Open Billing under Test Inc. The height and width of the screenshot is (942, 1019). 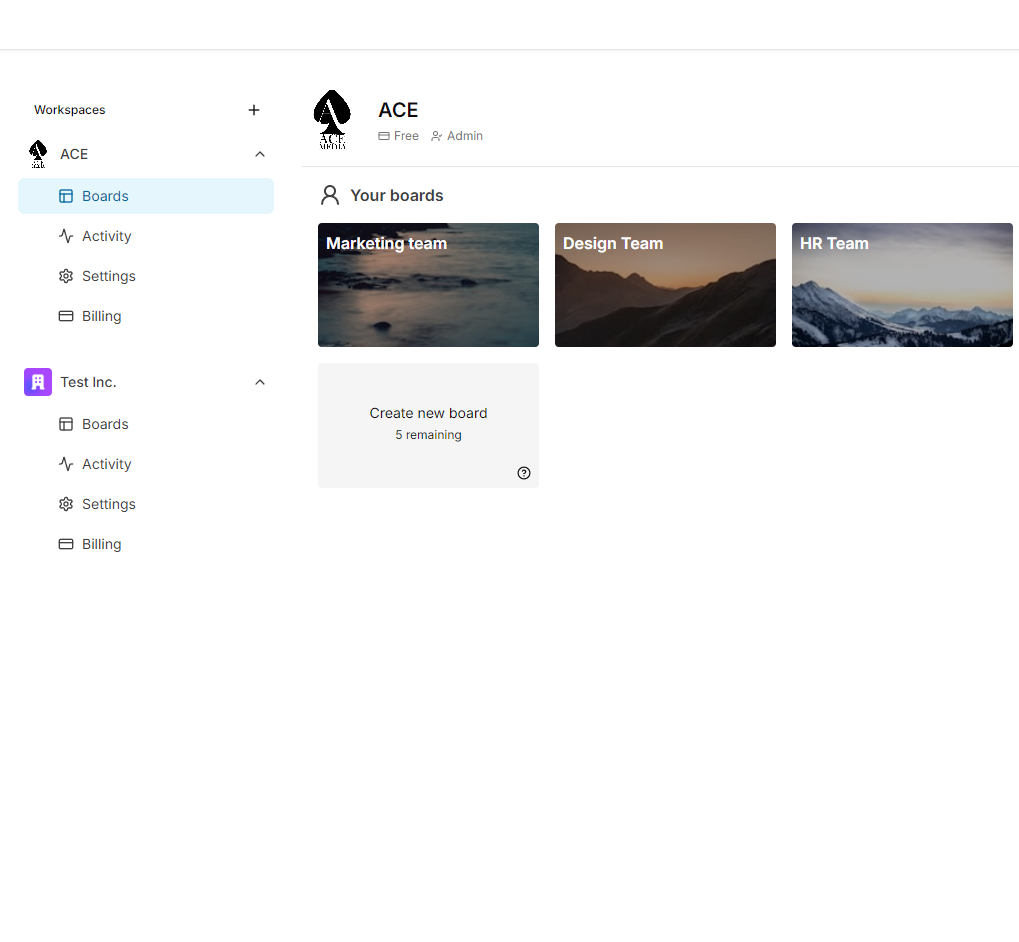[x=146, y=544]
